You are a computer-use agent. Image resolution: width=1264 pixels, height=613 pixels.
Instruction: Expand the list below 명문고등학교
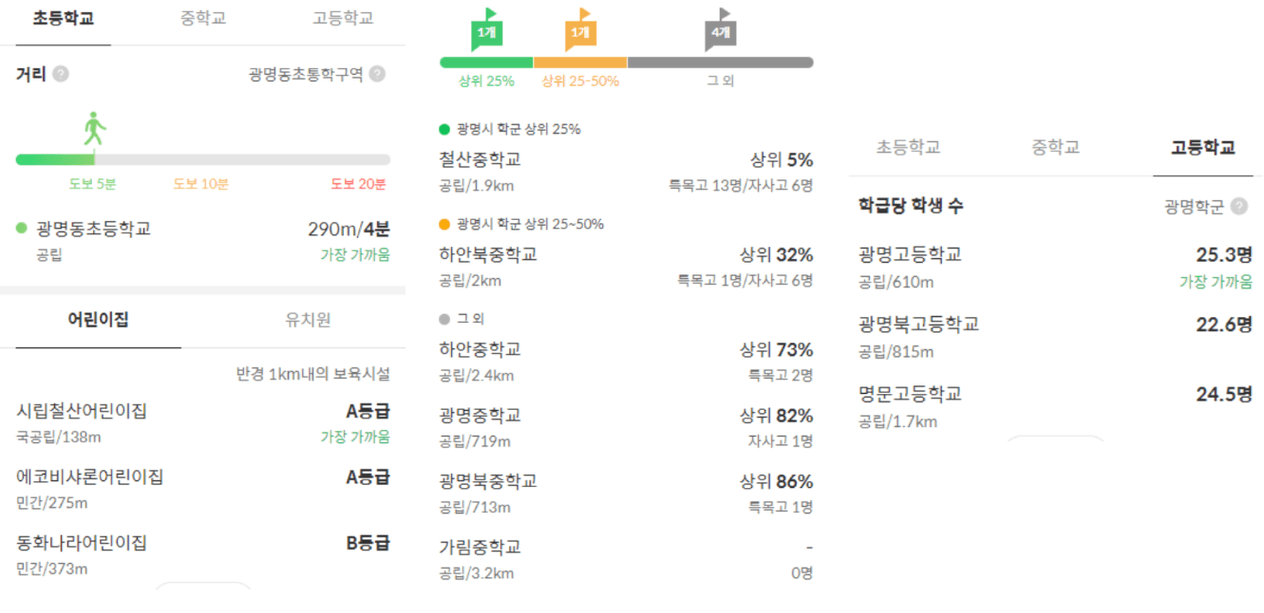click(x=1055, y=441)
